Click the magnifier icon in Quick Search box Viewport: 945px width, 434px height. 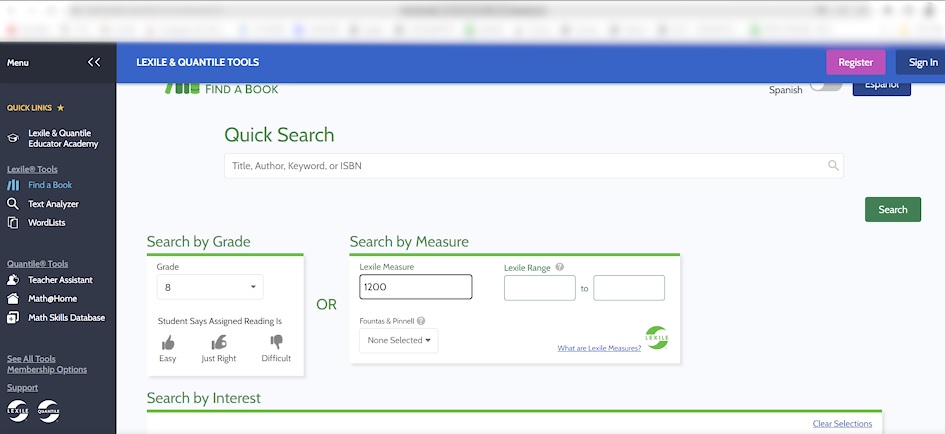[833, 165]
